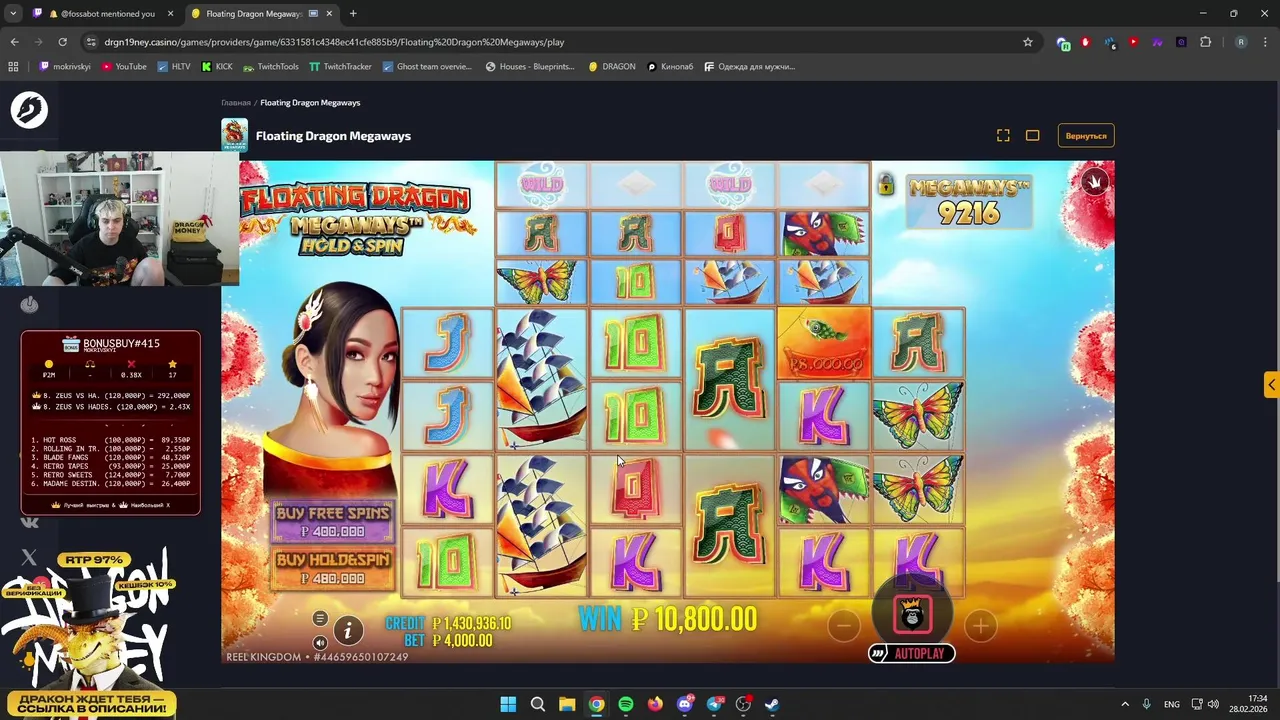Open the VK social link in sidebar
1280x720 pixels.
29,522
